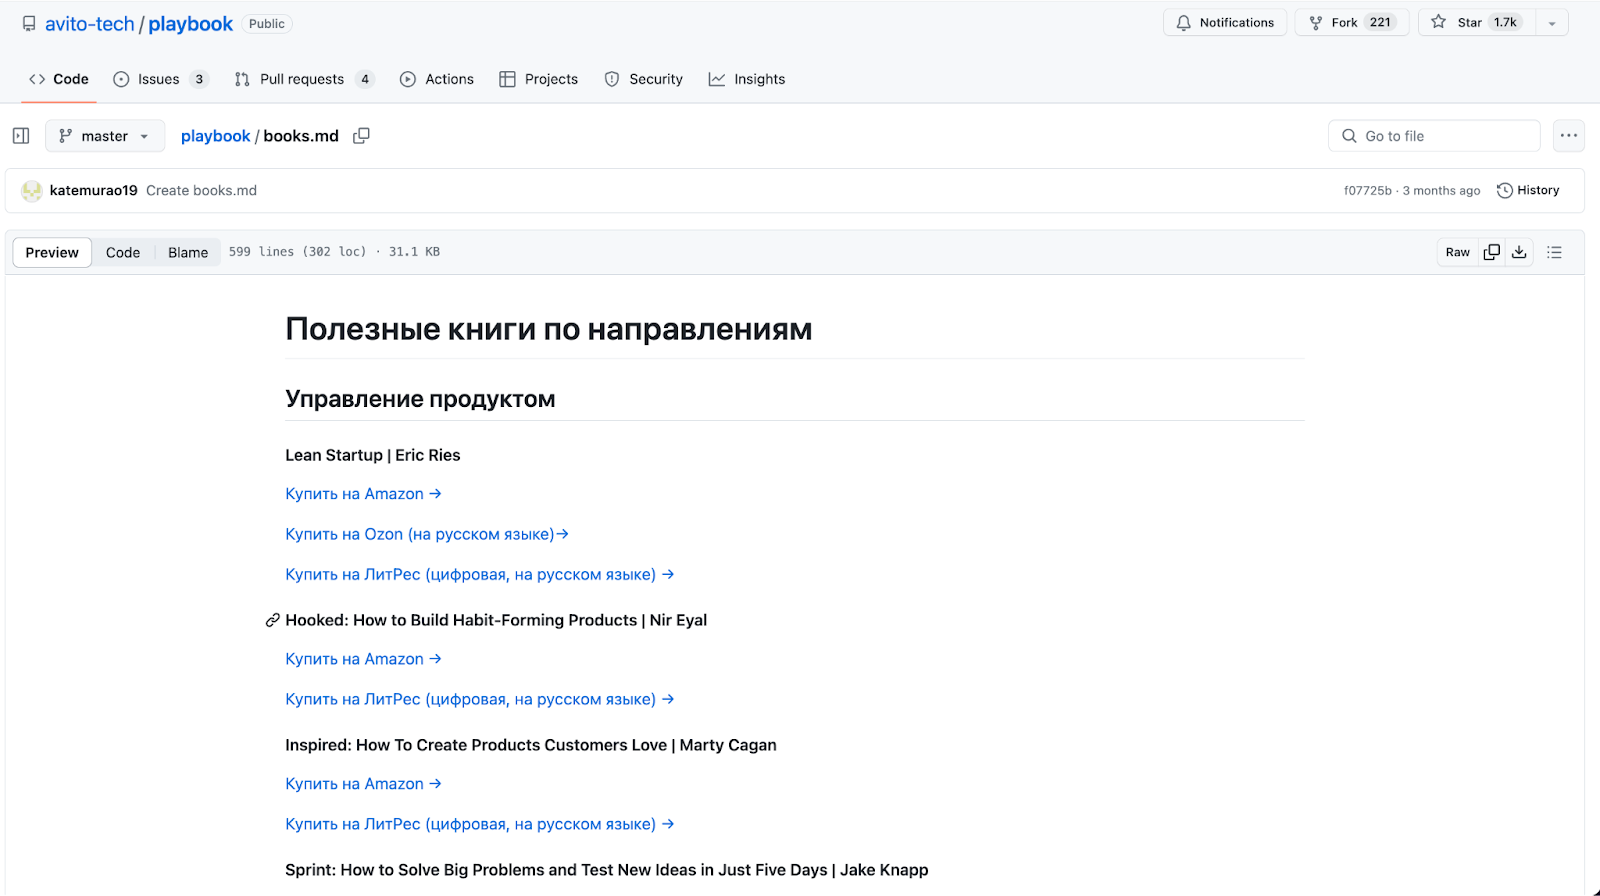Viewport: 1600px width, 896px height.
Task: Expand the star lists dropdown arrow
Action: point(1552,22)
